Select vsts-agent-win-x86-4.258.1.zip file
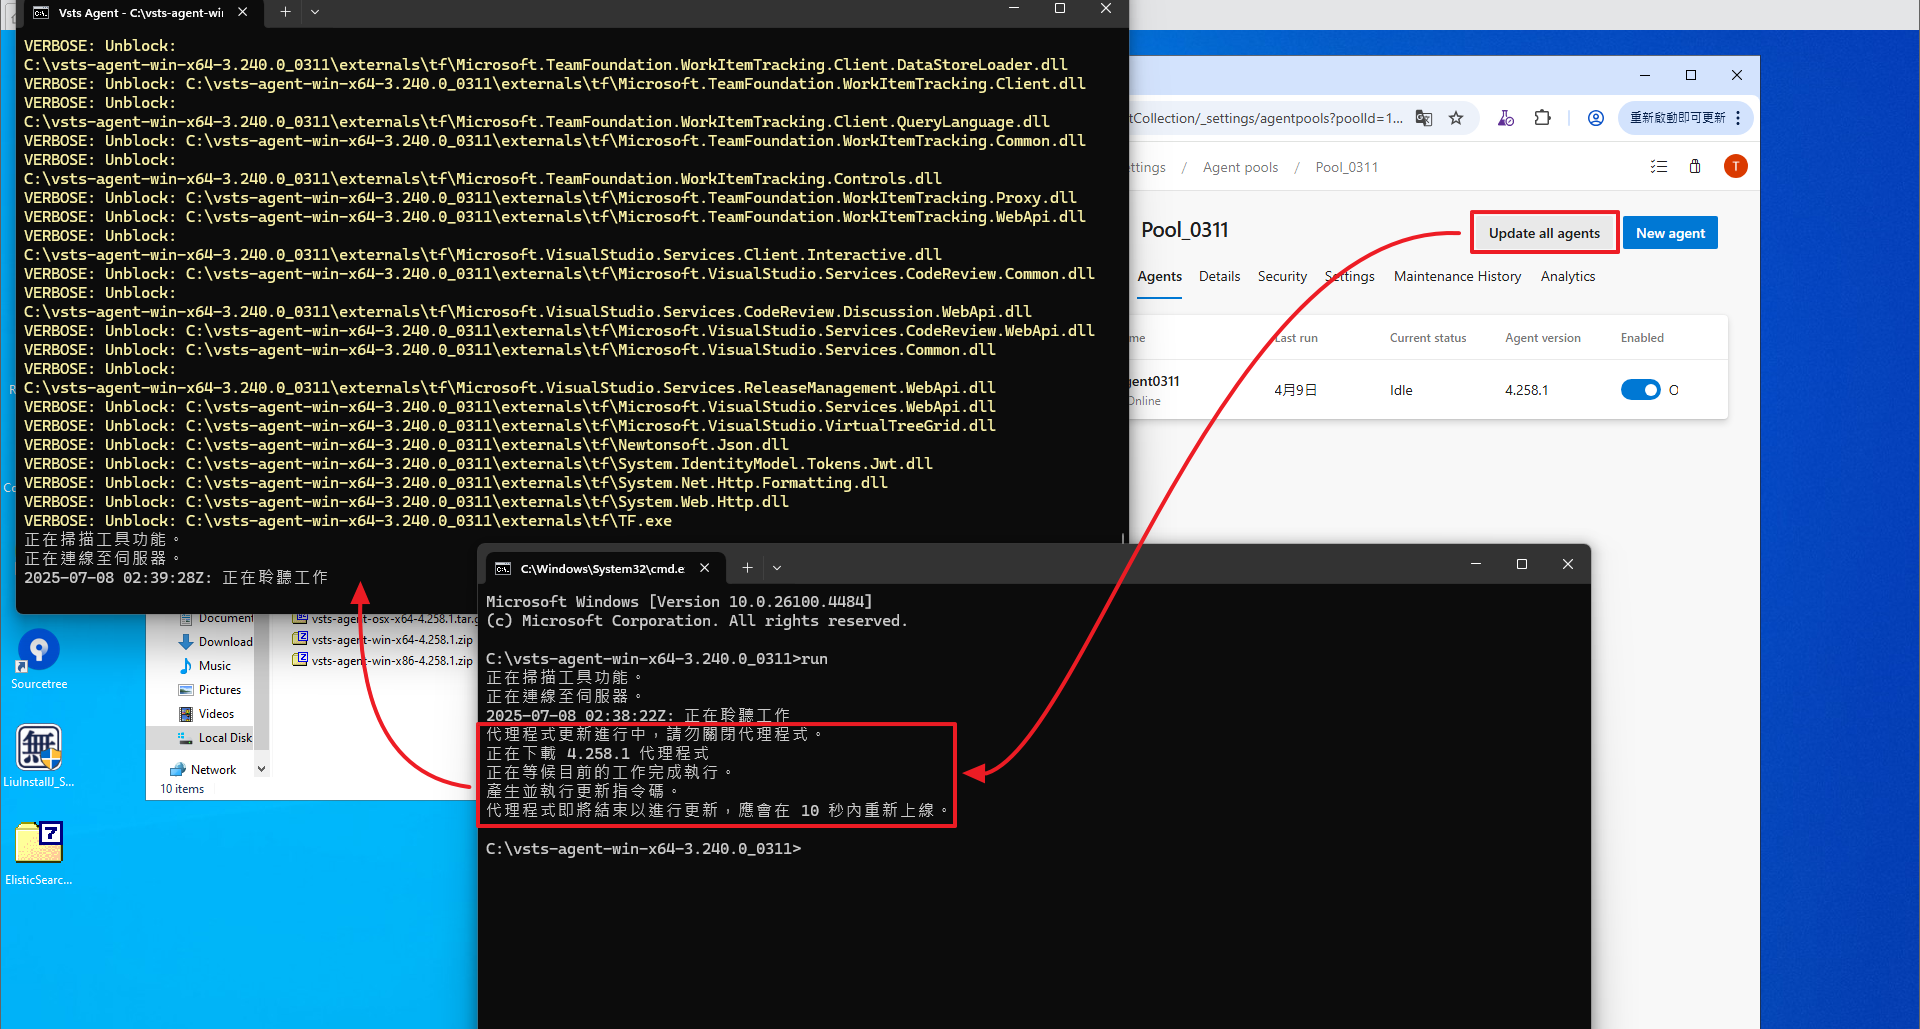The height and width of the screenshot is (1029, 1920). pyautogui.click(x=383, y=661)
